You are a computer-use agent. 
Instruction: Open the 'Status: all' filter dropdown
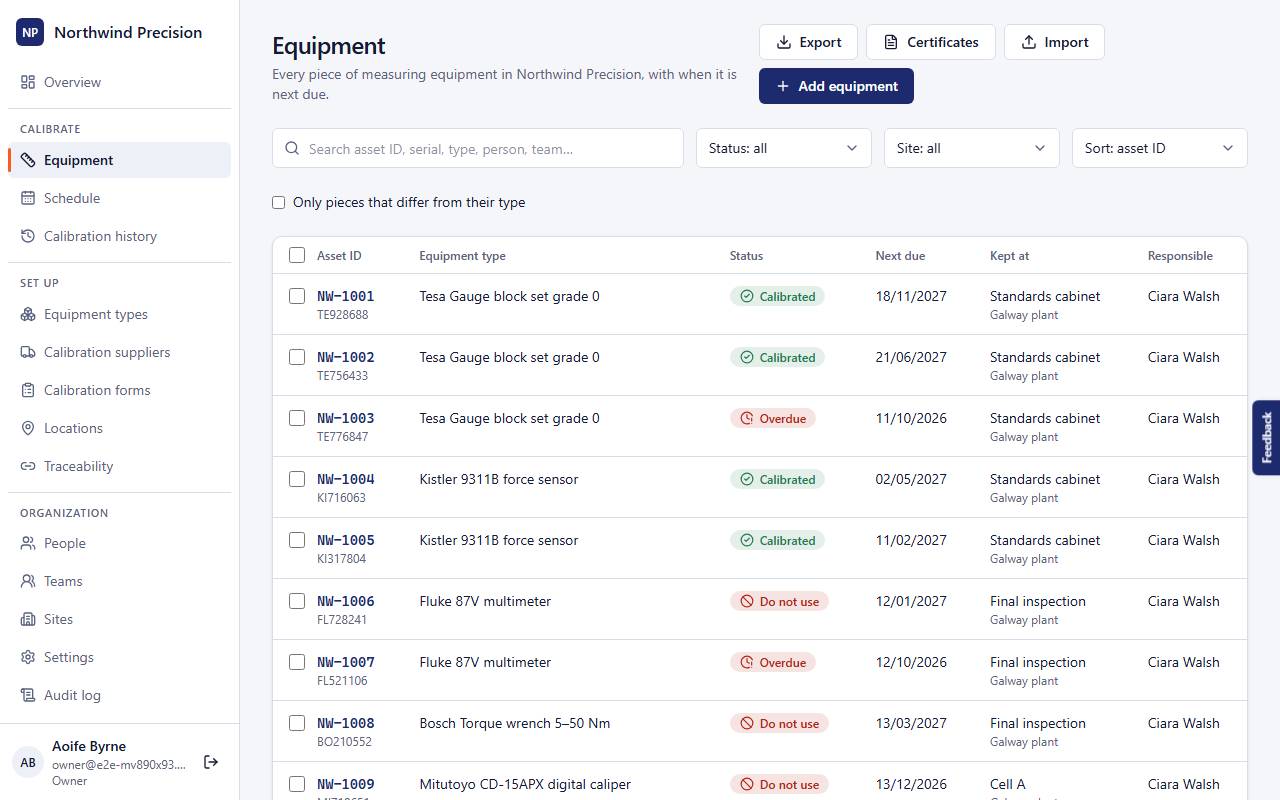tap(784, 148)
